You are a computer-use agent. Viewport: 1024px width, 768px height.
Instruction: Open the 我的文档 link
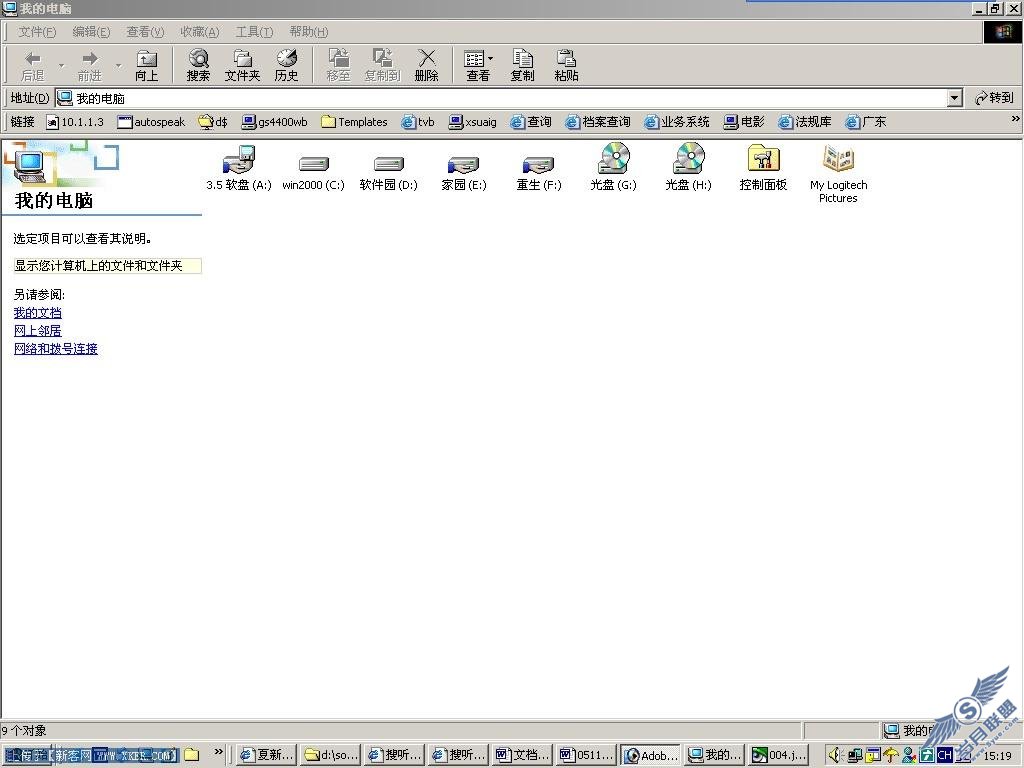coord(38,313)
